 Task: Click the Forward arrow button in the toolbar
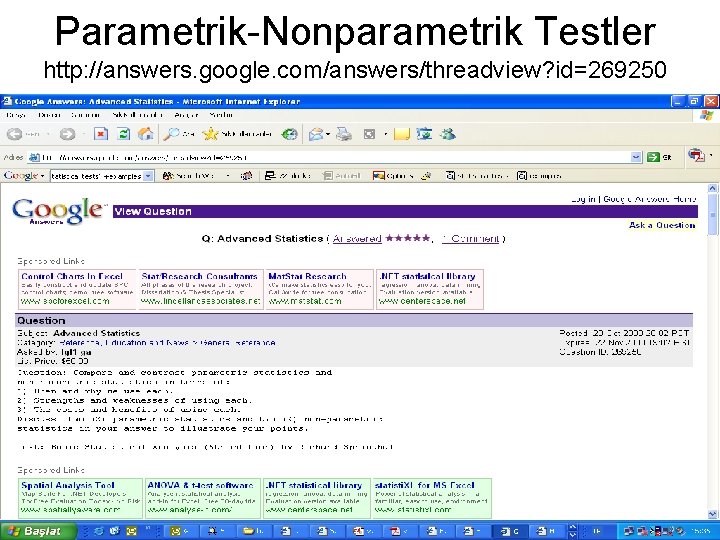coord(68,134)
